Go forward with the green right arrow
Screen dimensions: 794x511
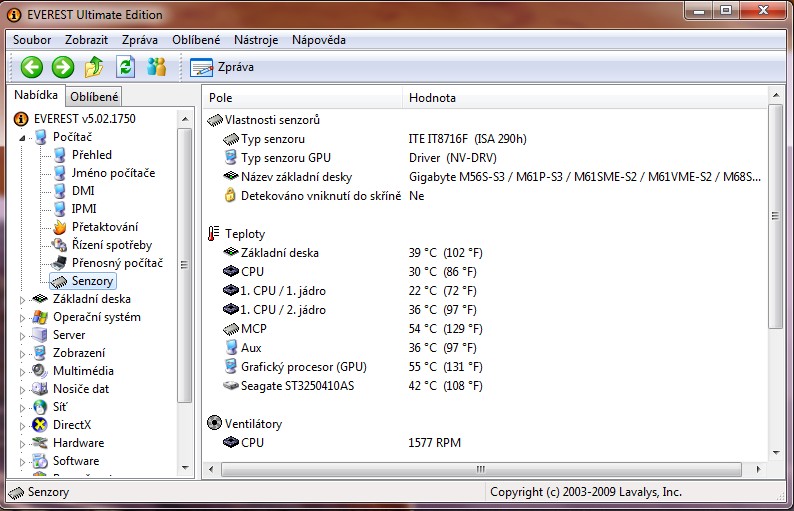63,67
